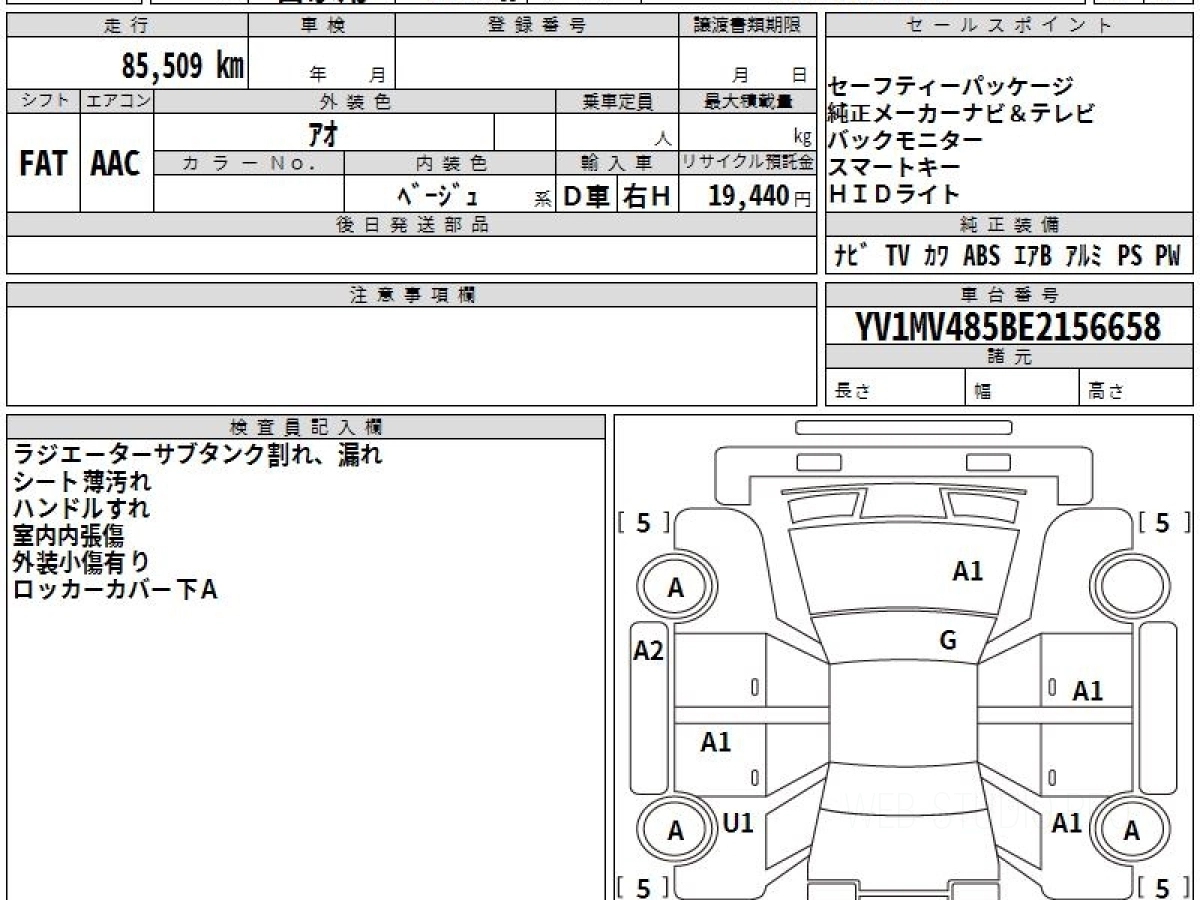This screenshot has width=1200, height=900.
Task: Select the 右H steering value
Action: (x=647, y=196)
